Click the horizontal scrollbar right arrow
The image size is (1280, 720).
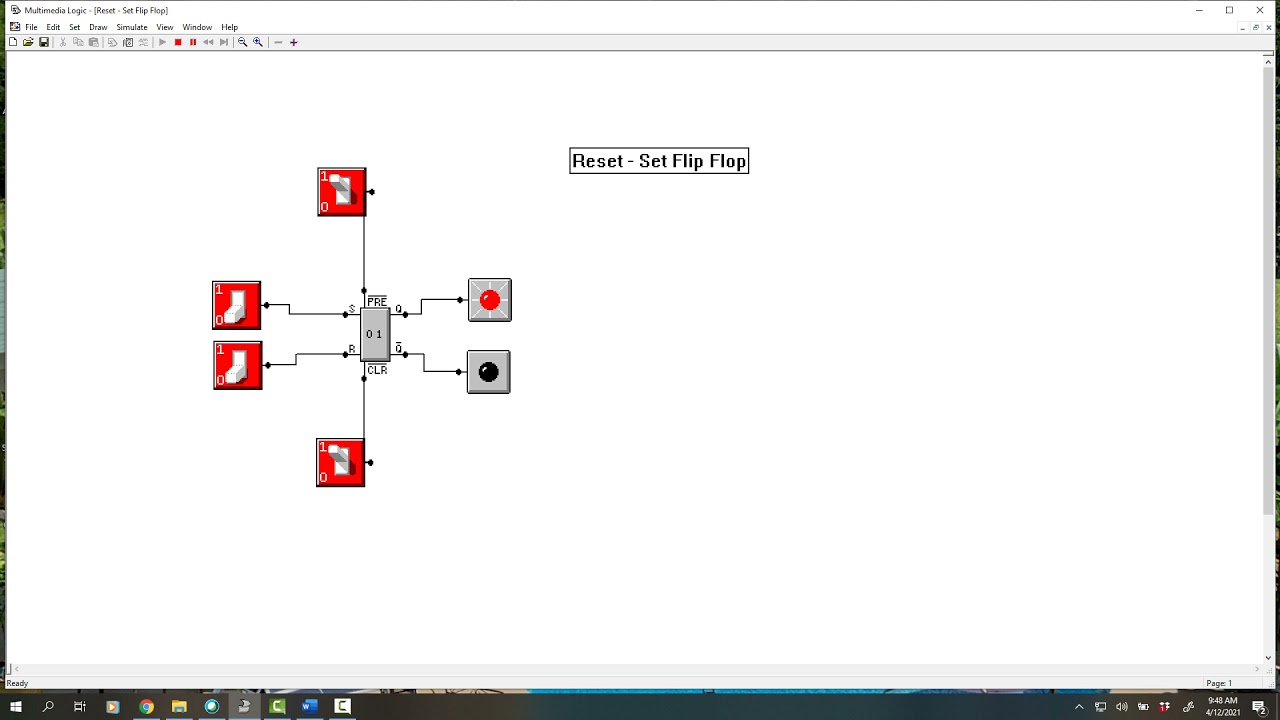click(1257, 669)
